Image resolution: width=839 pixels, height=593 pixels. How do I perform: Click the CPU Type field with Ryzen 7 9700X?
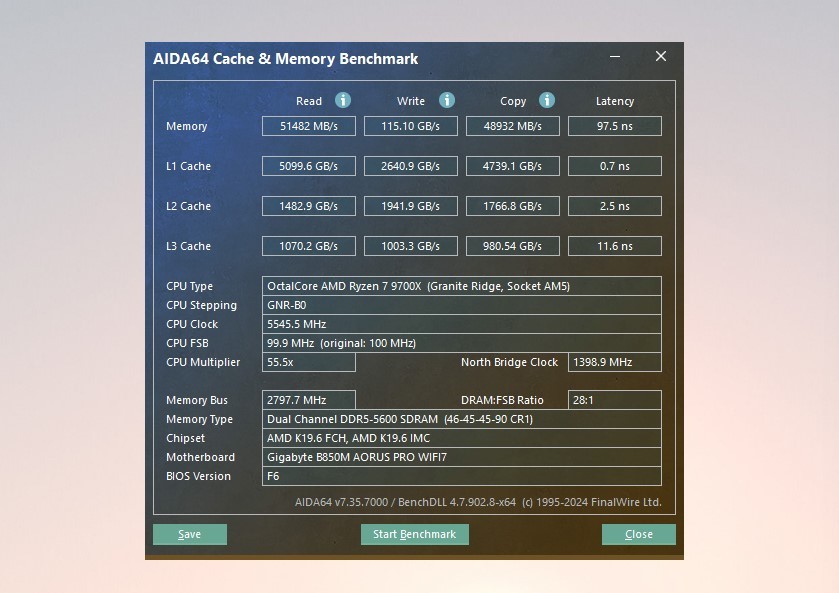coord(462,286)
